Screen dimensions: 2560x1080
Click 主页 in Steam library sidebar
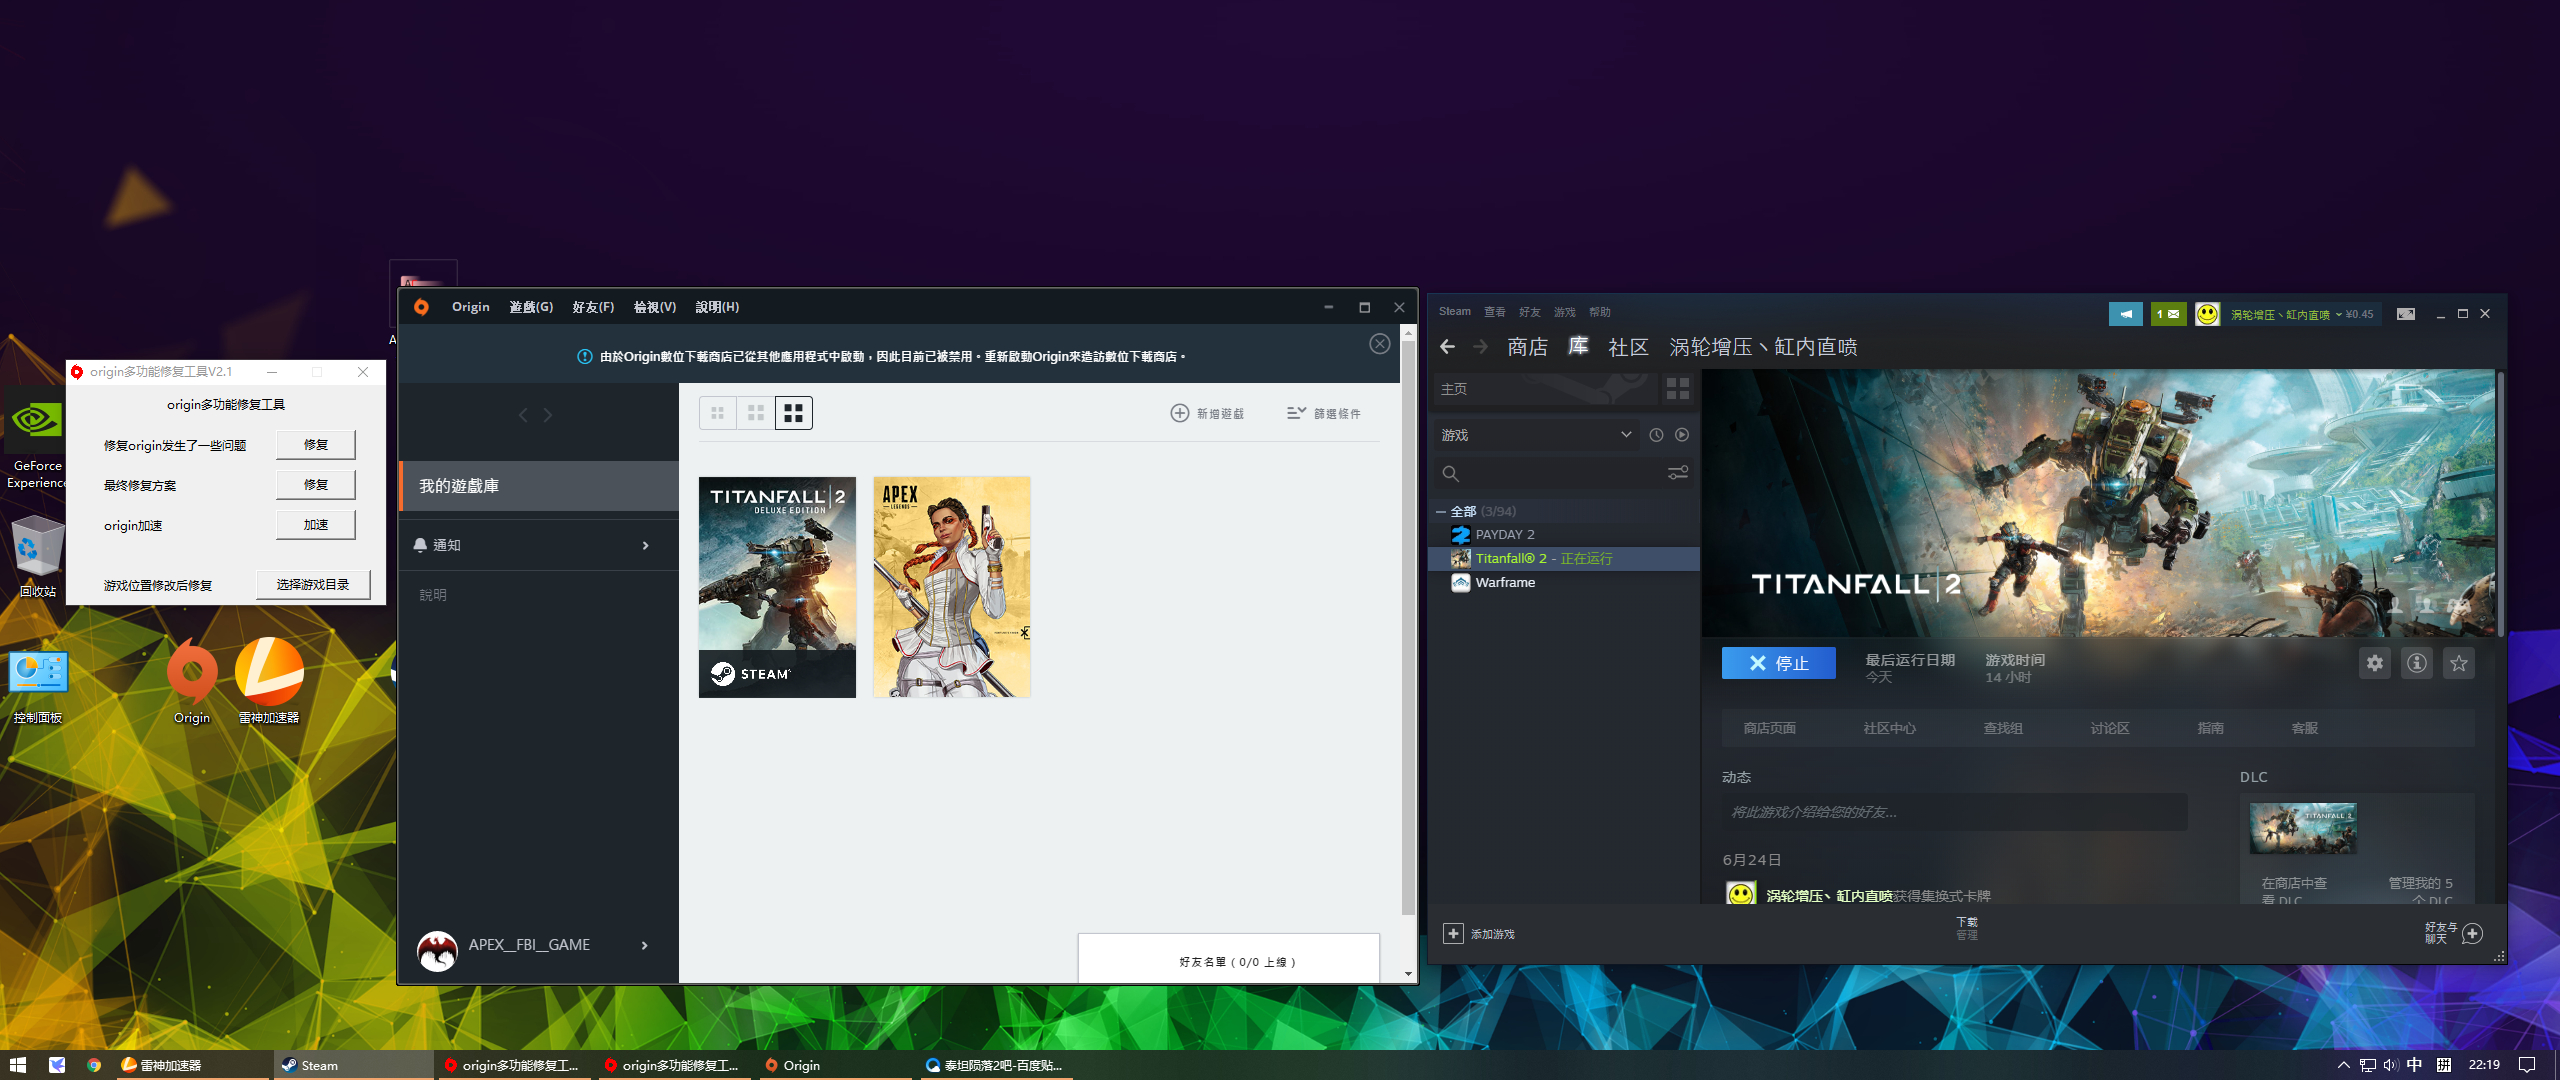point(1545,389)
